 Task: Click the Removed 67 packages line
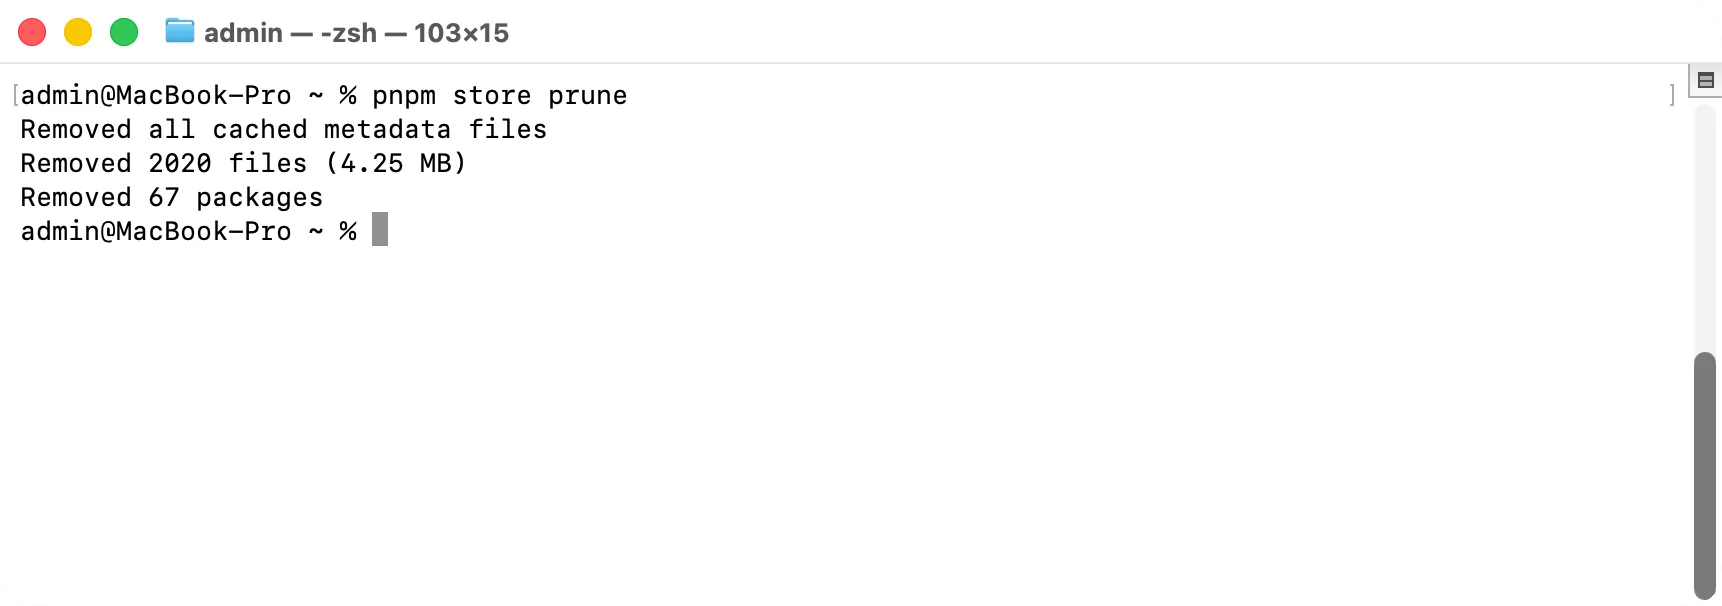(172, 198)
